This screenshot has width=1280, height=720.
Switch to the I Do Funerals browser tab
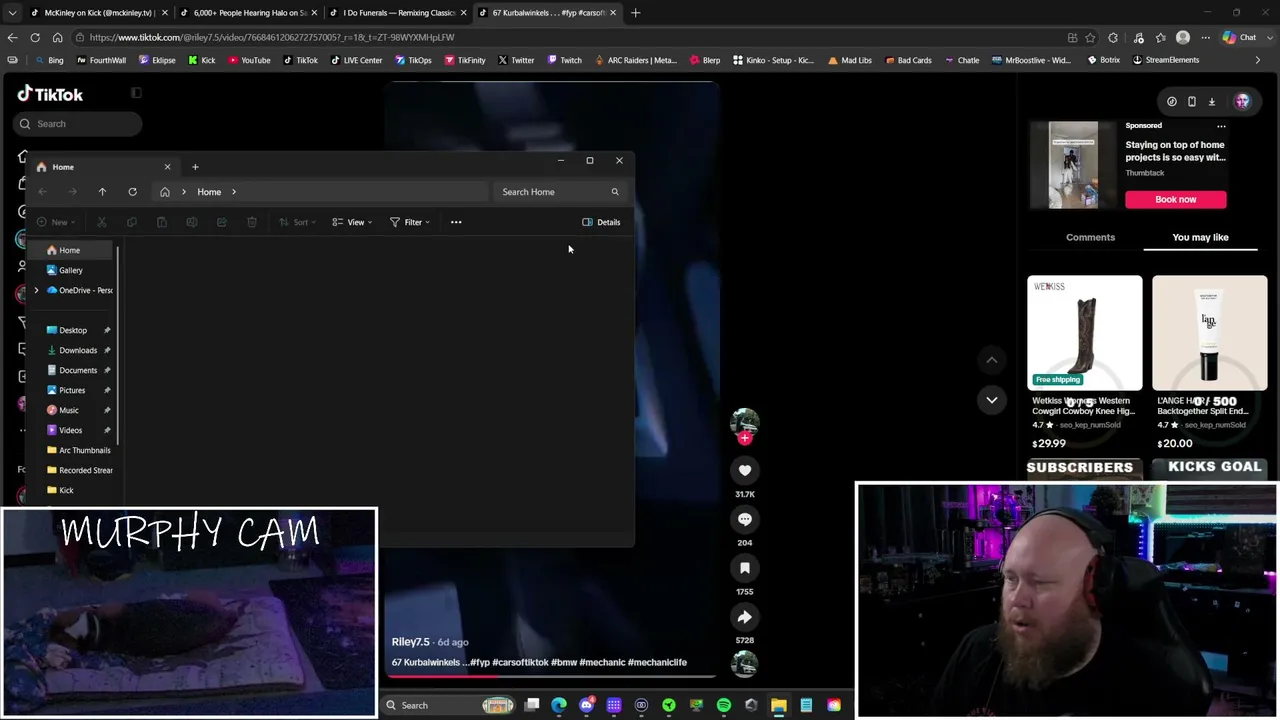pos(398,13)
